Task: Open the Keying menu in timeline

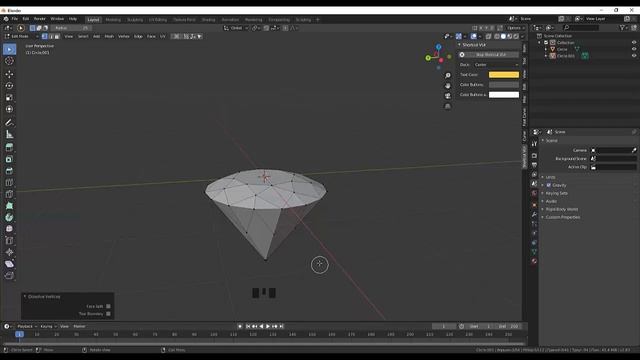Action: coord(48,326)
